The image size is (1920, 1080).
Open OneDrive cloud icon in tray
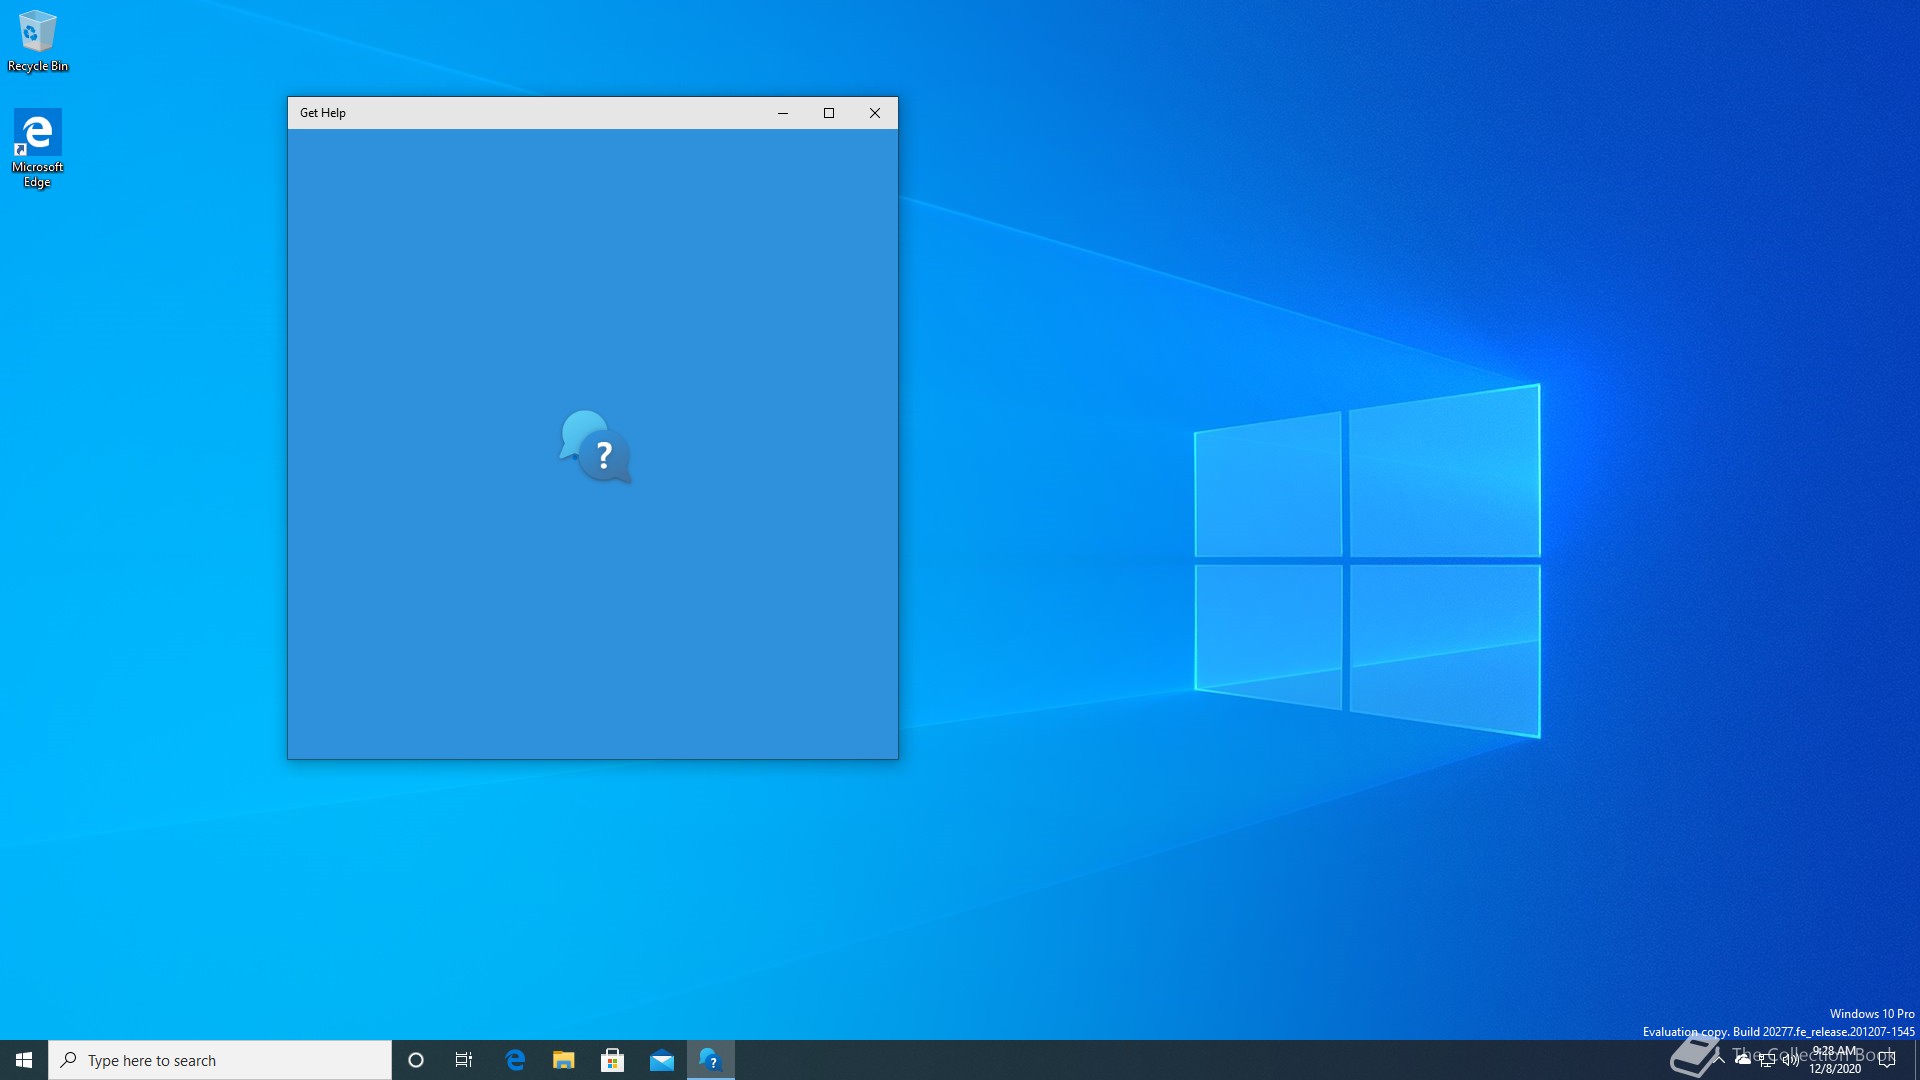pyautogui.click(x=1743, y=1059)
